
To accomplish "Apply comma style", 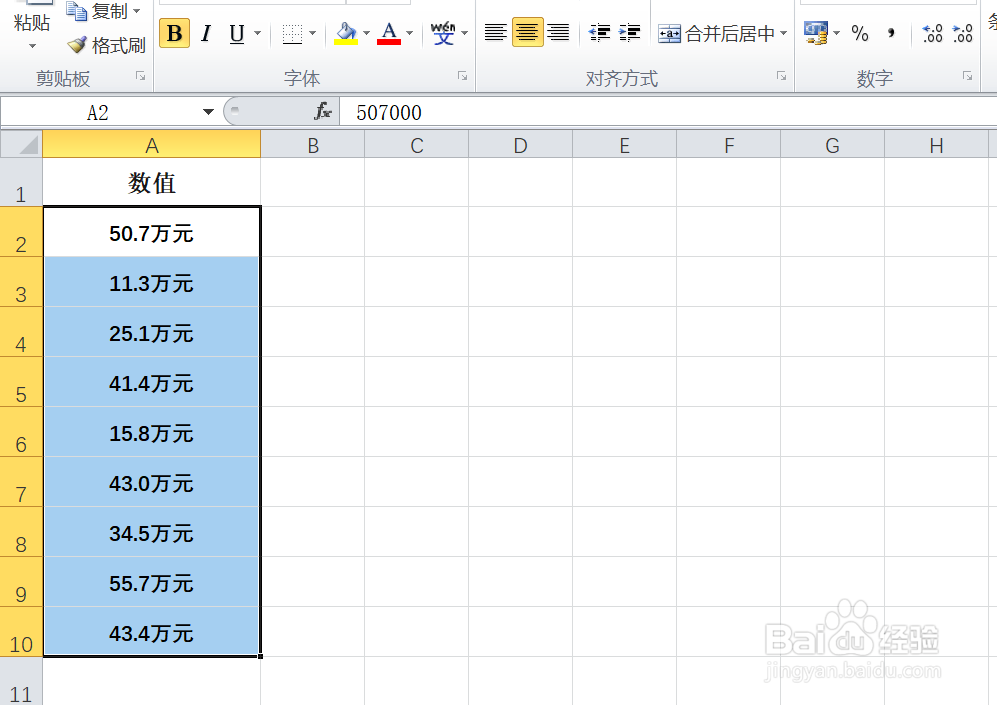I will [891, 33].
